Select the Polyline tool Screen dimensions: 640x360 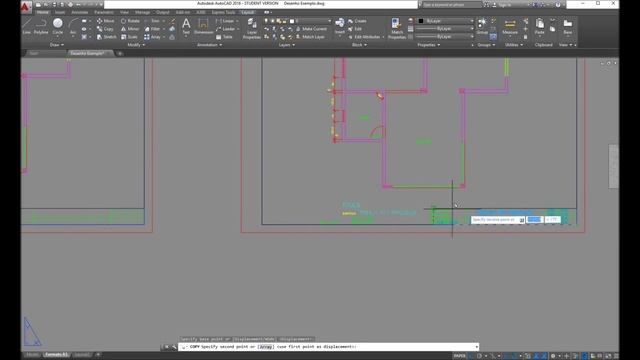41,27
